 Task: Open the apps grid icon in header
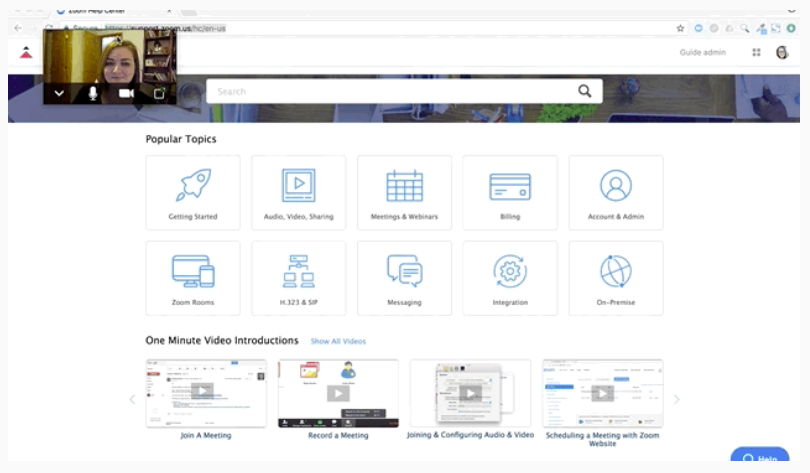pyautogui.click(x=756, y=52)
